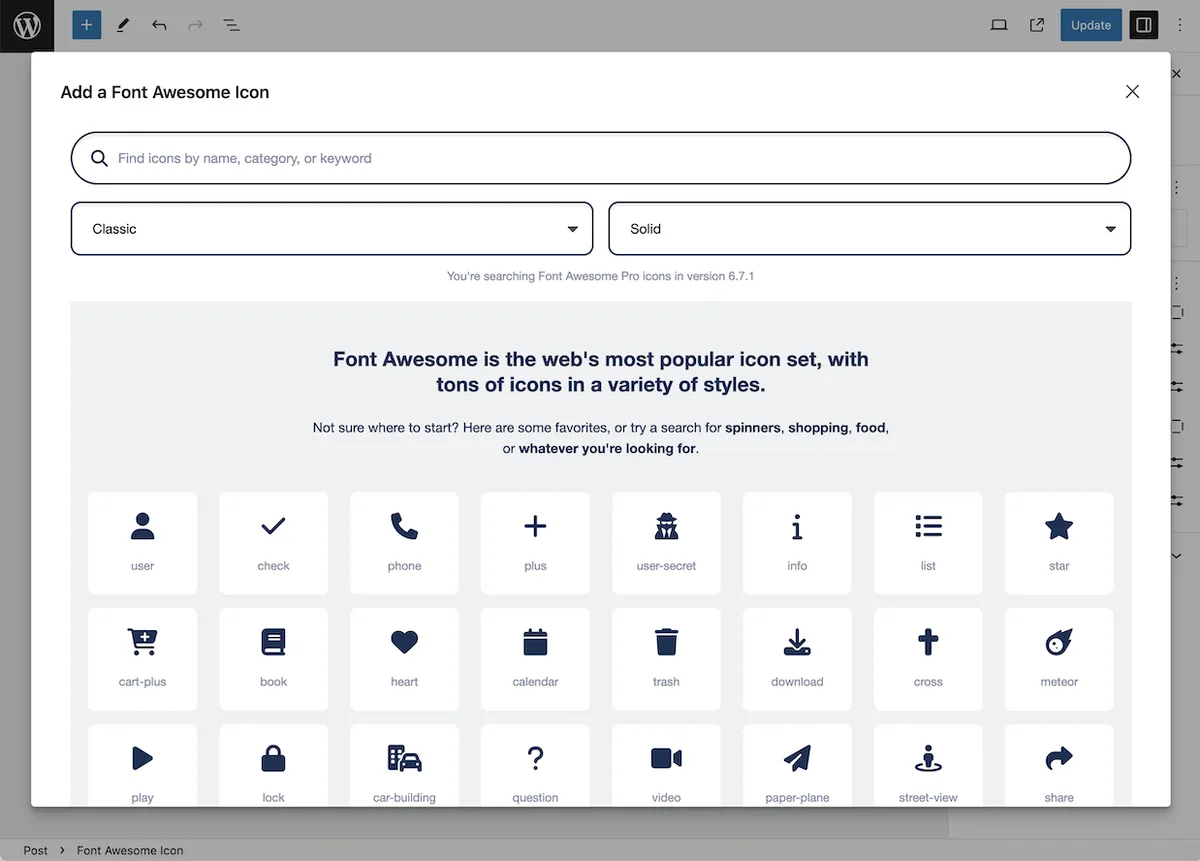Select the star icon
The image size is (1200, 861).
tap(1059, 543)
